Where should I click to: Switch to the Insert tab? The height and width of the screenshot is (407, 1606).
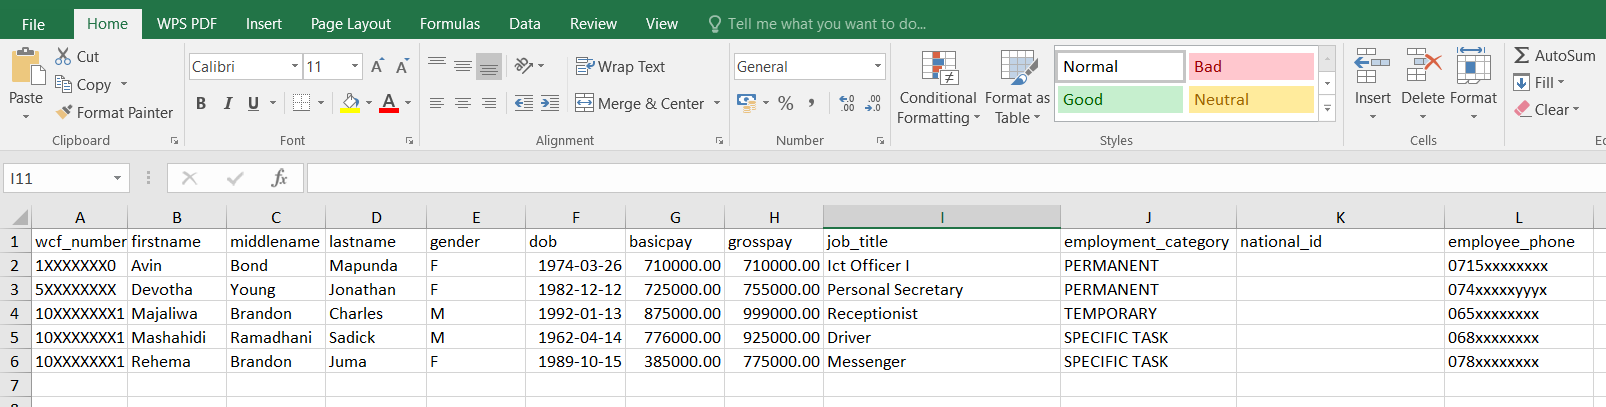point(264,24)
